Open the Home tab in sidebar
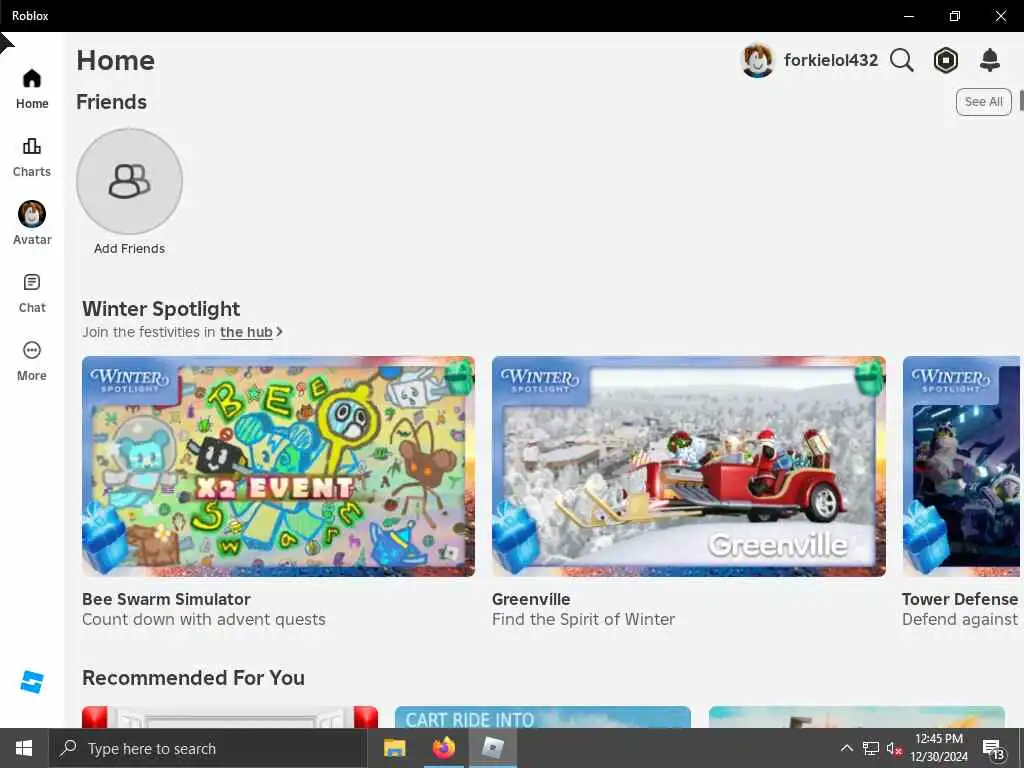The width and height of the screenshot is (1024, 768). [x=31, y=89]
